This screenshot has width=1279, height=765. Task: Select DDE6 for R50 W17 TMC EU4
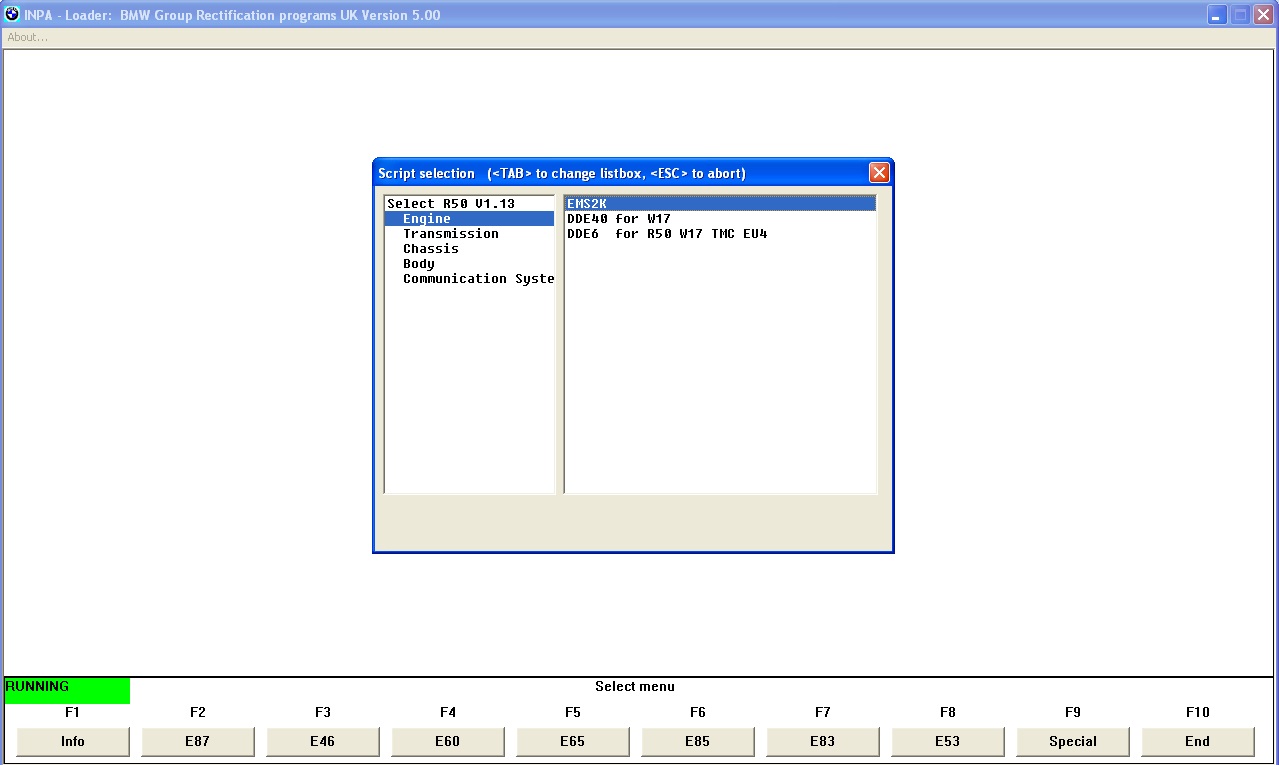click(x=667, y=234)
